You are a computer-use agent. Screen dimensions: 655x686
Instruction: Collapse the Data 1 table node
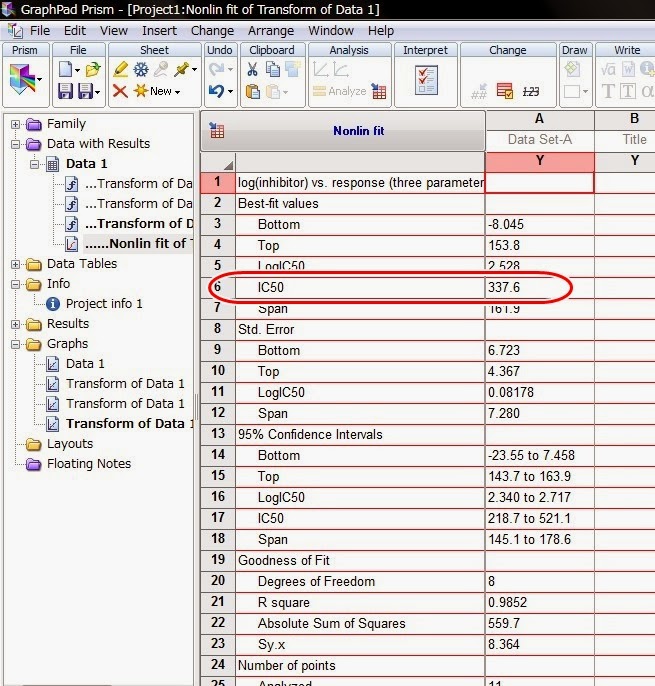(x=35, y=164)
